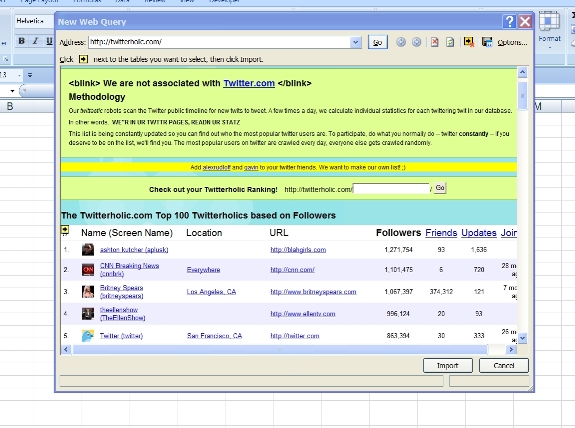The width and height of the screenshot is (575, 428).
Task: Click the 374,312 friends value
Action: coord(441,292)
